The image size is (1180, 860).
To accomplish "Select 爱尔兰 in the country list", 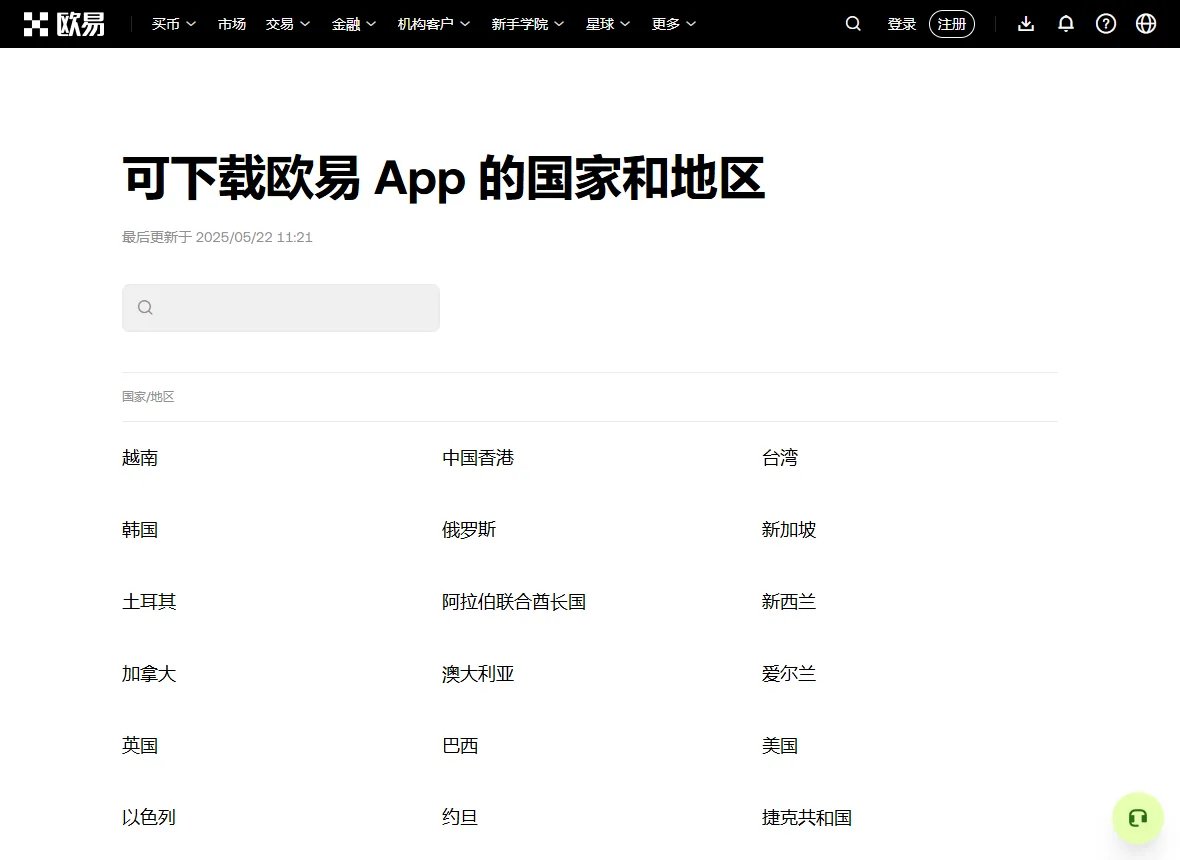I will pos(789,673).
